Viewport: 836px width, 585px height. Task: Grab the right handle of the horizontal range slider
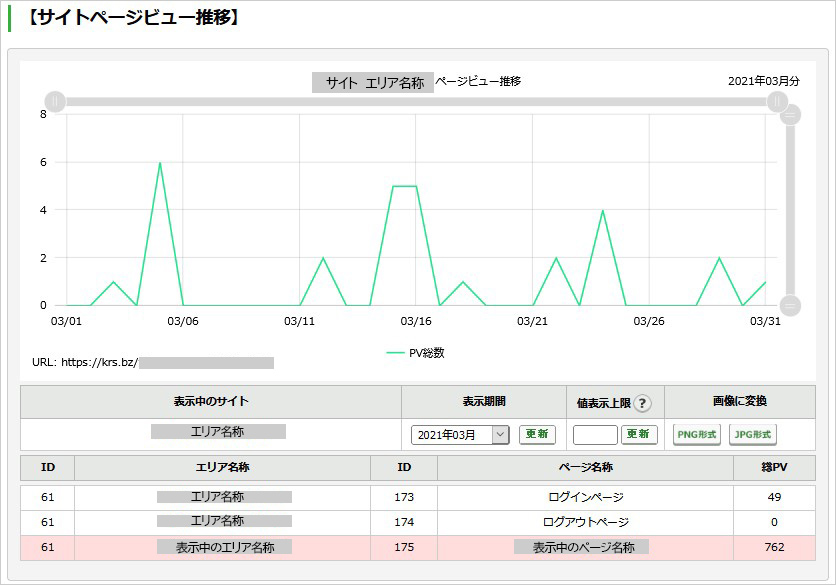(777, 101)
